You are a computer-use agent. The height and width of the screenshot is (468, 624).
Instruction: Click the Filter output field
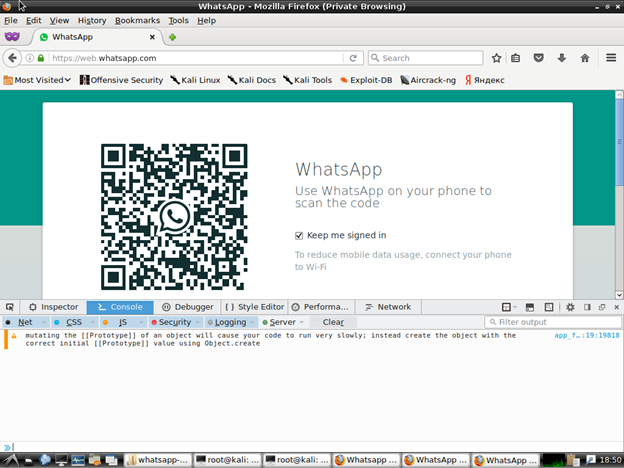(x=550, y=322)
